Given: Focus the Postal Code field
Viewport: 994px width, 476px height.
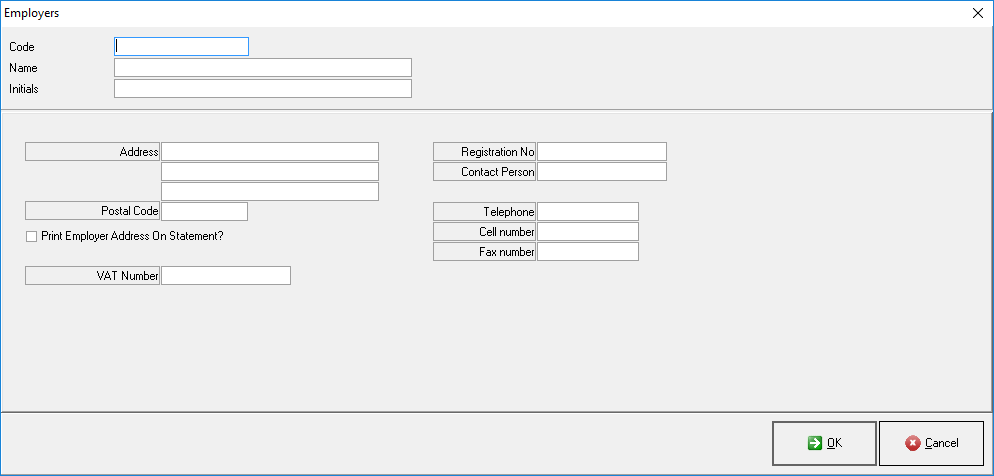Looking at the screenshot, I should coord(204,211).
